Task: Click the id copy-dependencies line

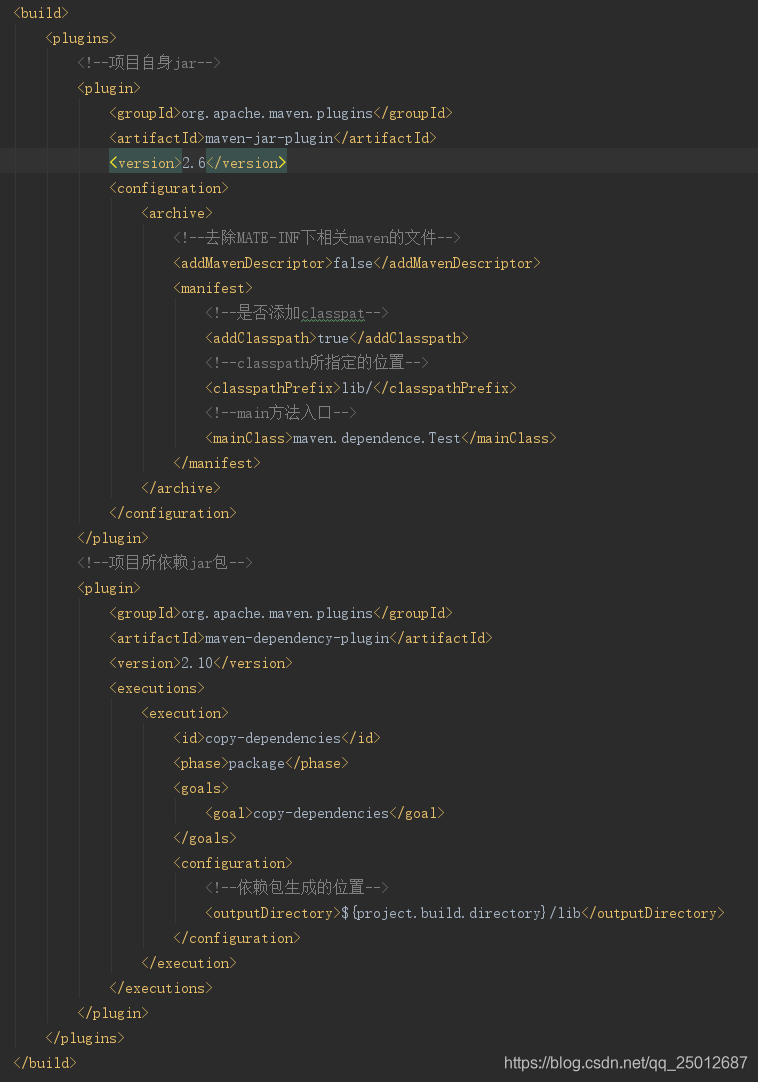Action: tap(277, 738)
